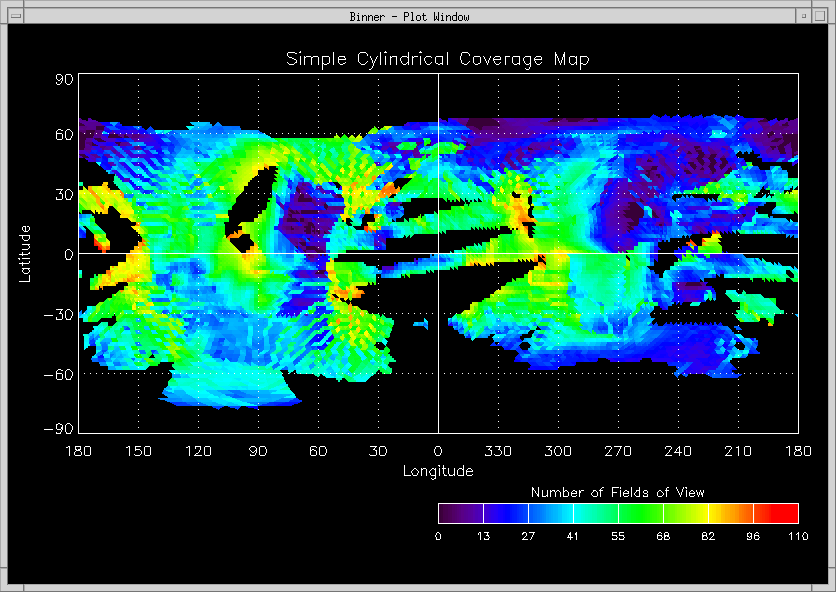
Task: Click the orange 82–96 colorbar segment
Action: [x=730, y=513]
